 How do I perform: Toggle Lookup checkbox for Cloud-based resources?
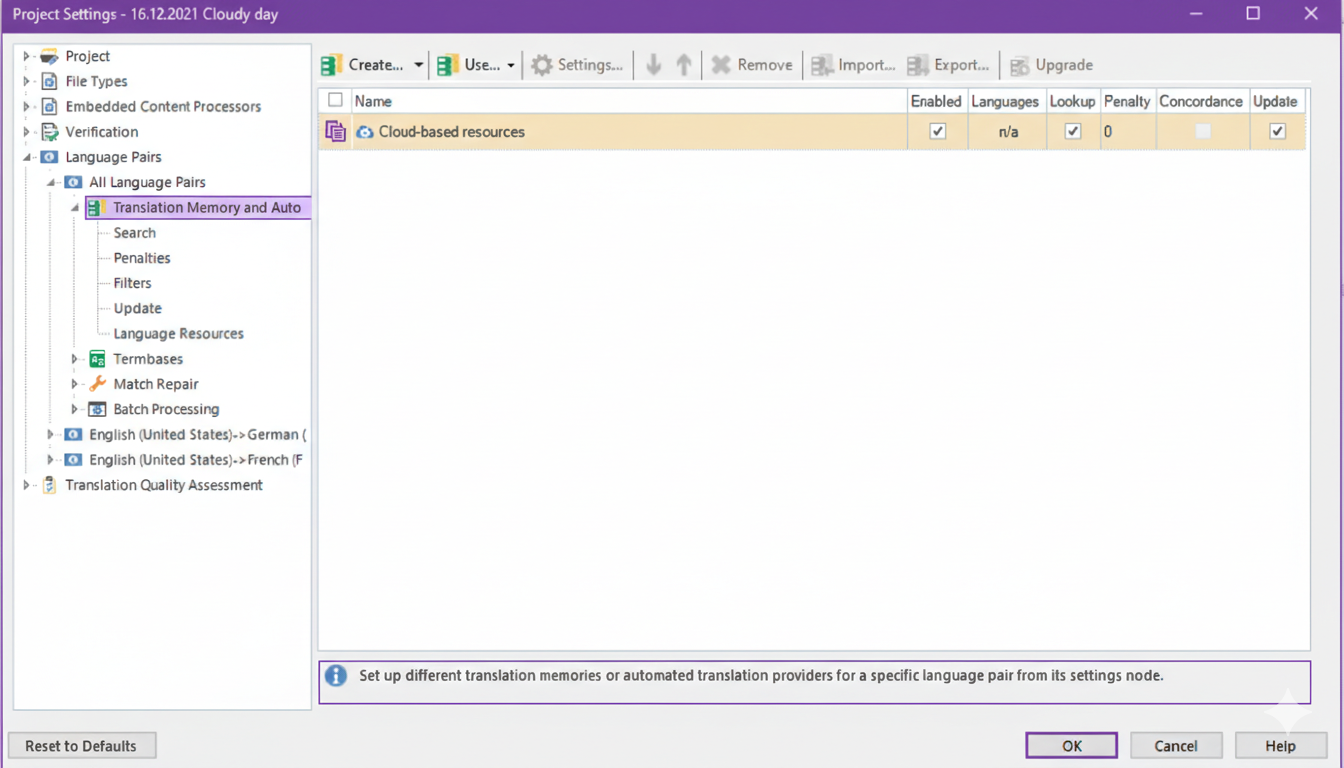[x=1073, y=131]
